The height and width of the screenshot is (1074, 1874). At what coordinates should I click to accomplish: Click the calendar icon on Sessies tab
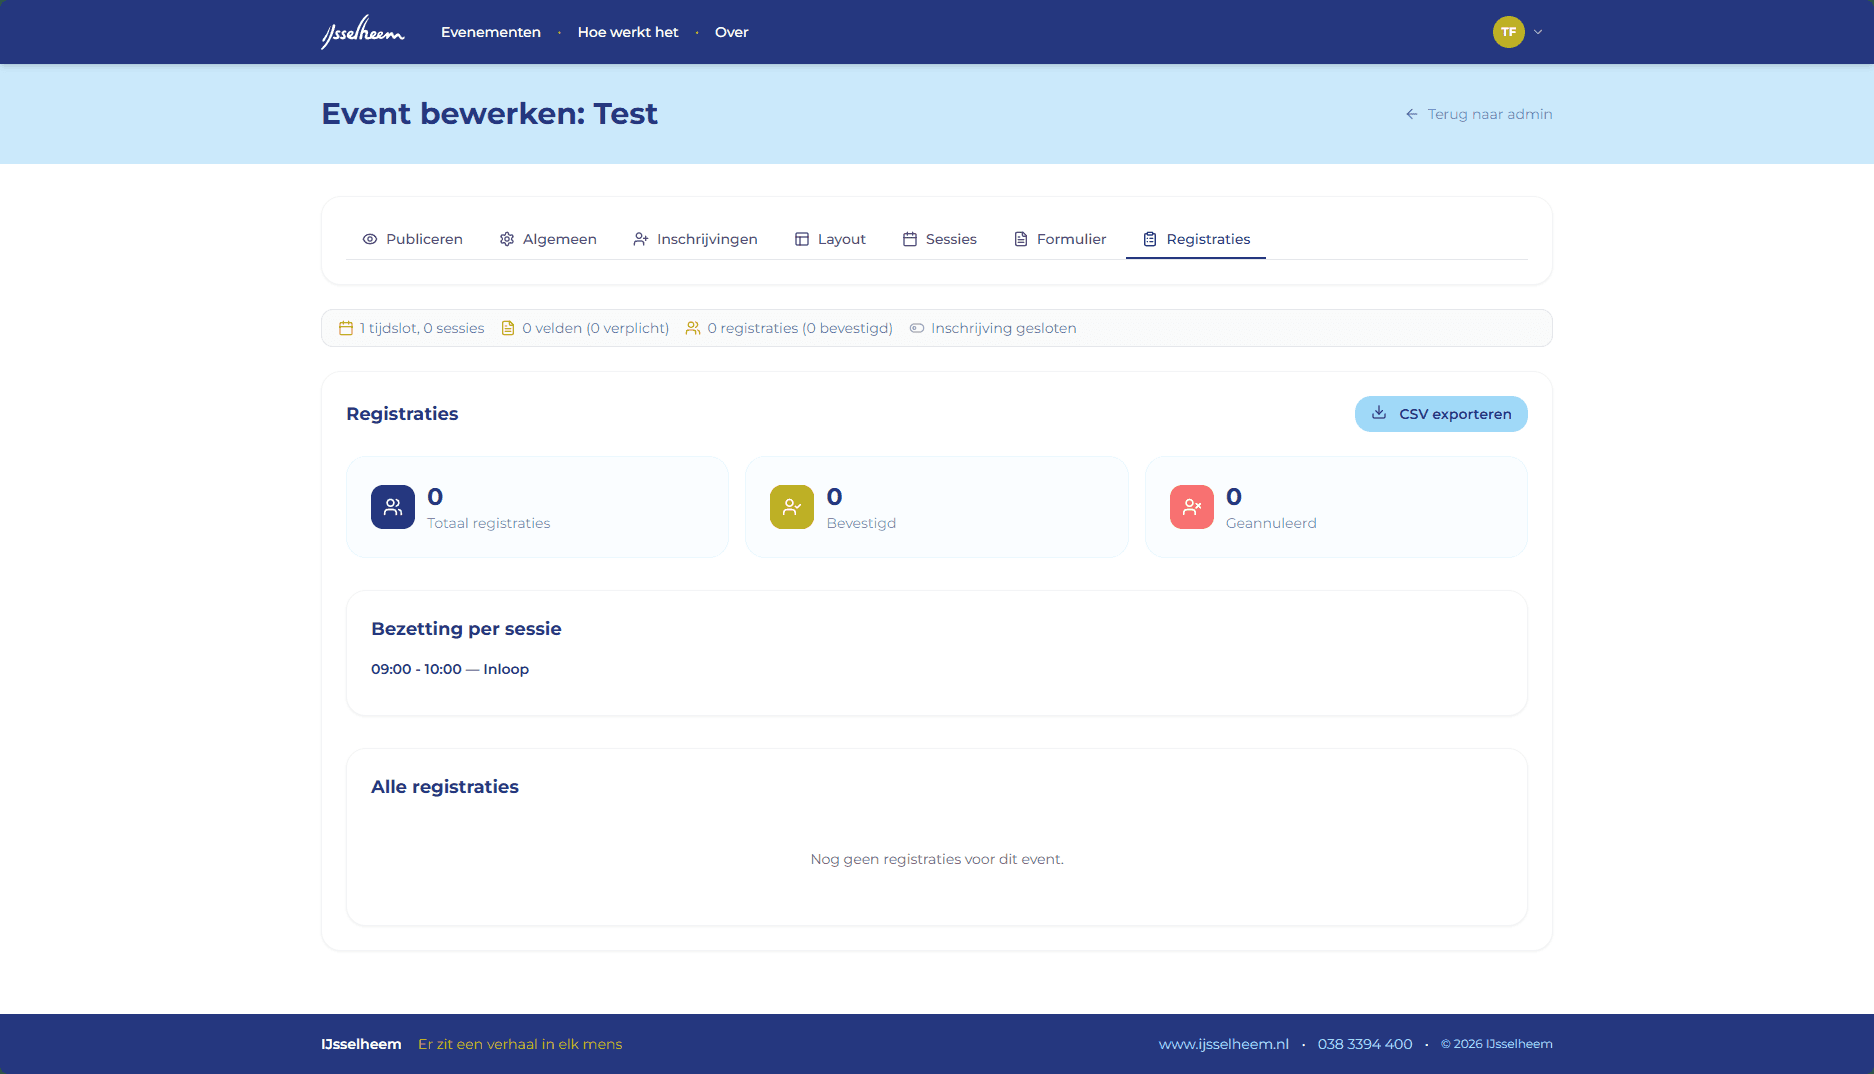point(910,239)
